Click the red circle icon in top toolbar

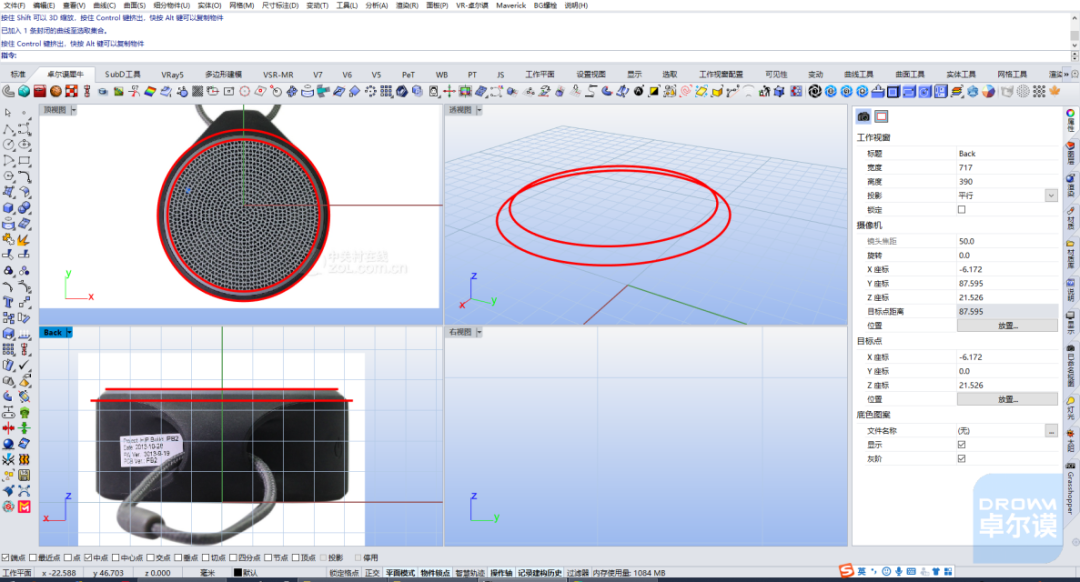(x=245, y=91)
